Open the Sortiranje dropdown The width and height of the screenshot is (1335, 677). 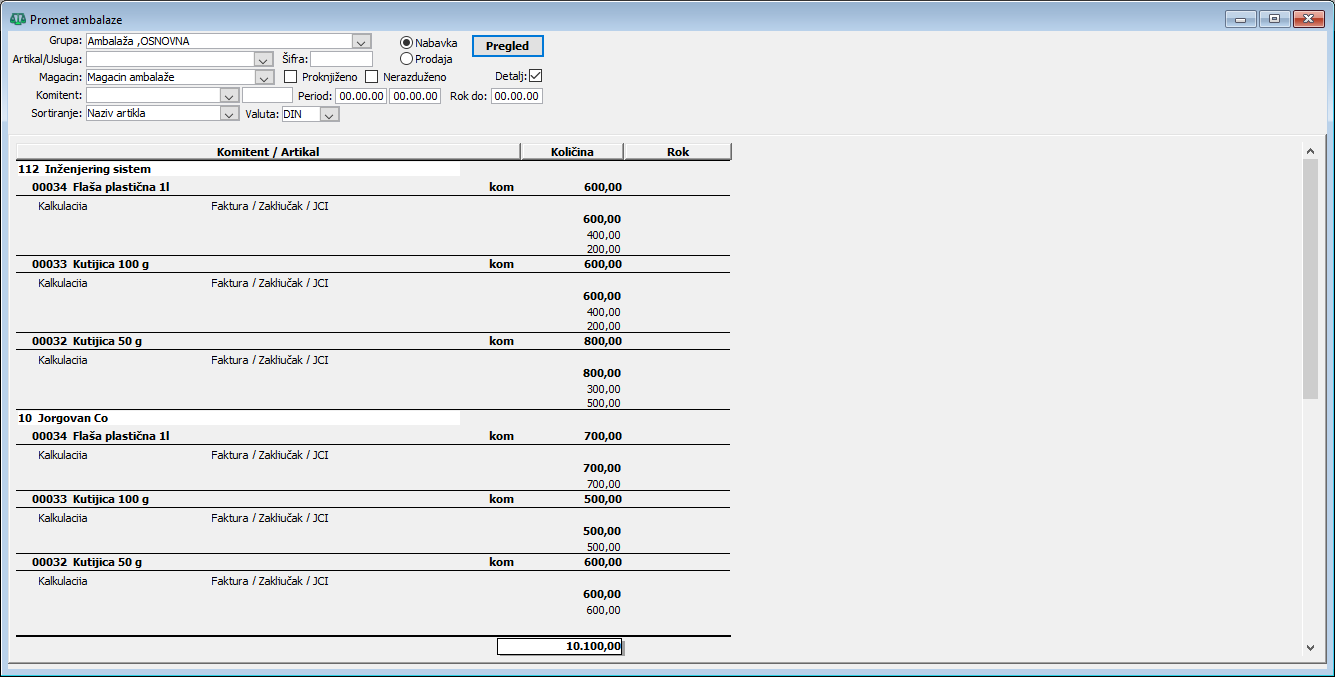point(228,114)
